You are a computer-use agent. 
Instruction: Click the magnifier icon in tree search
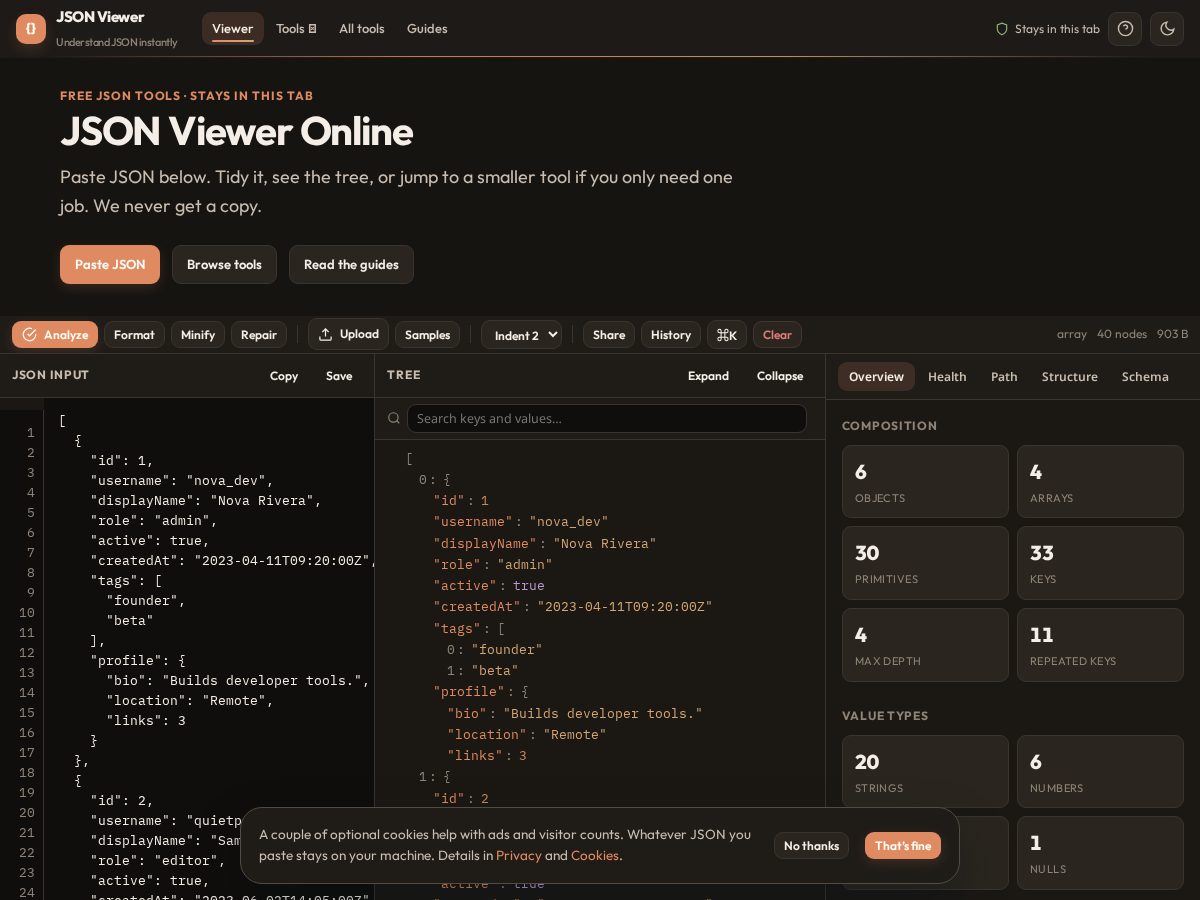click(x=394, y=418)
